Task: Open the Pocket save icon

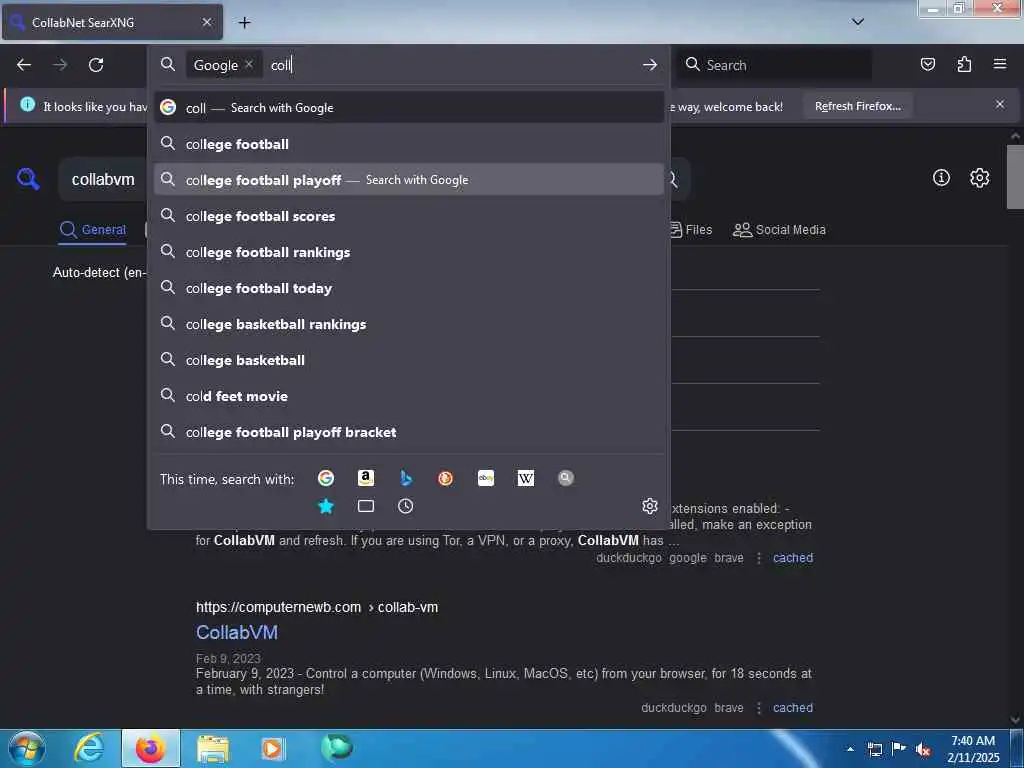Action: coord(927,64)
